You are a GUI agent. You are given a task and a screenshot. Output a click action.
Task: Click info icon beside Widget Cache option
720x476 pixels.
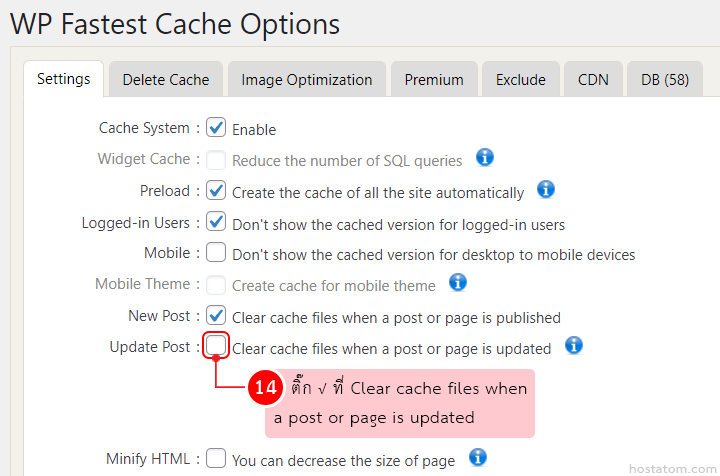(x=485, y=157)
